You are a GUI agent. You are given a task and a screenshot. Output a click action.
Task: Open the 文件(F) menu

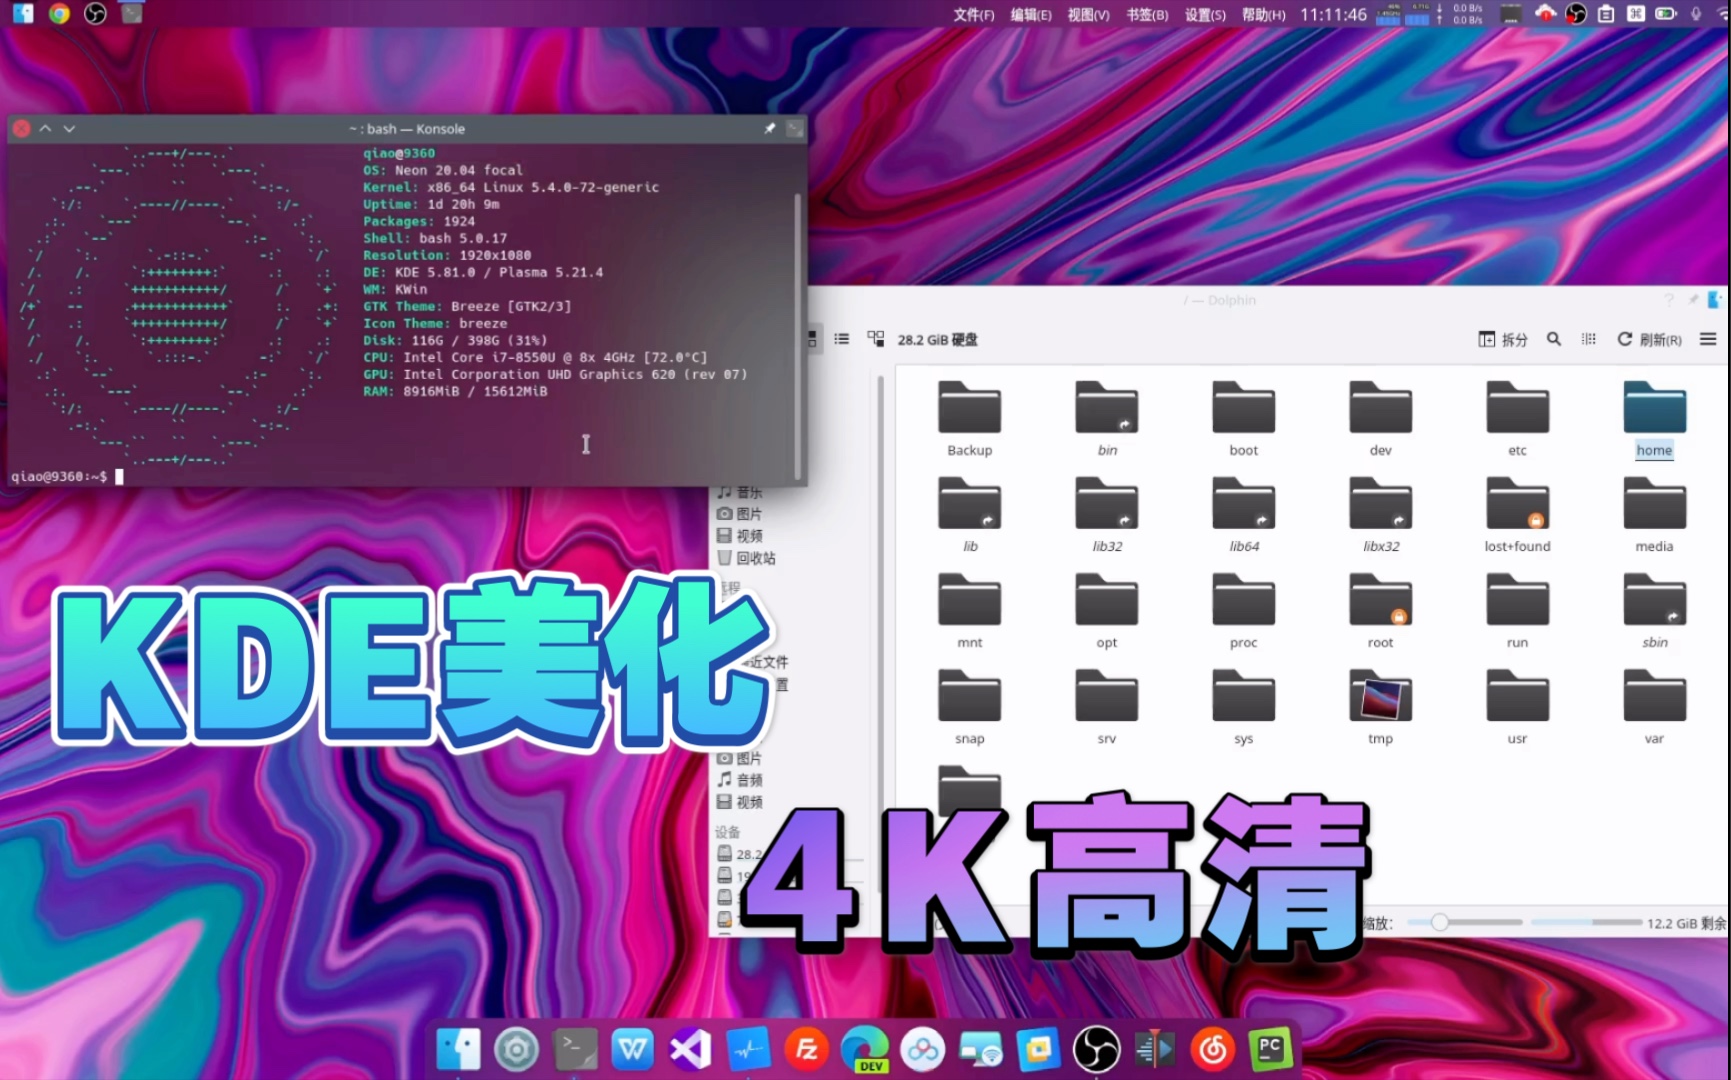[974, 14]
